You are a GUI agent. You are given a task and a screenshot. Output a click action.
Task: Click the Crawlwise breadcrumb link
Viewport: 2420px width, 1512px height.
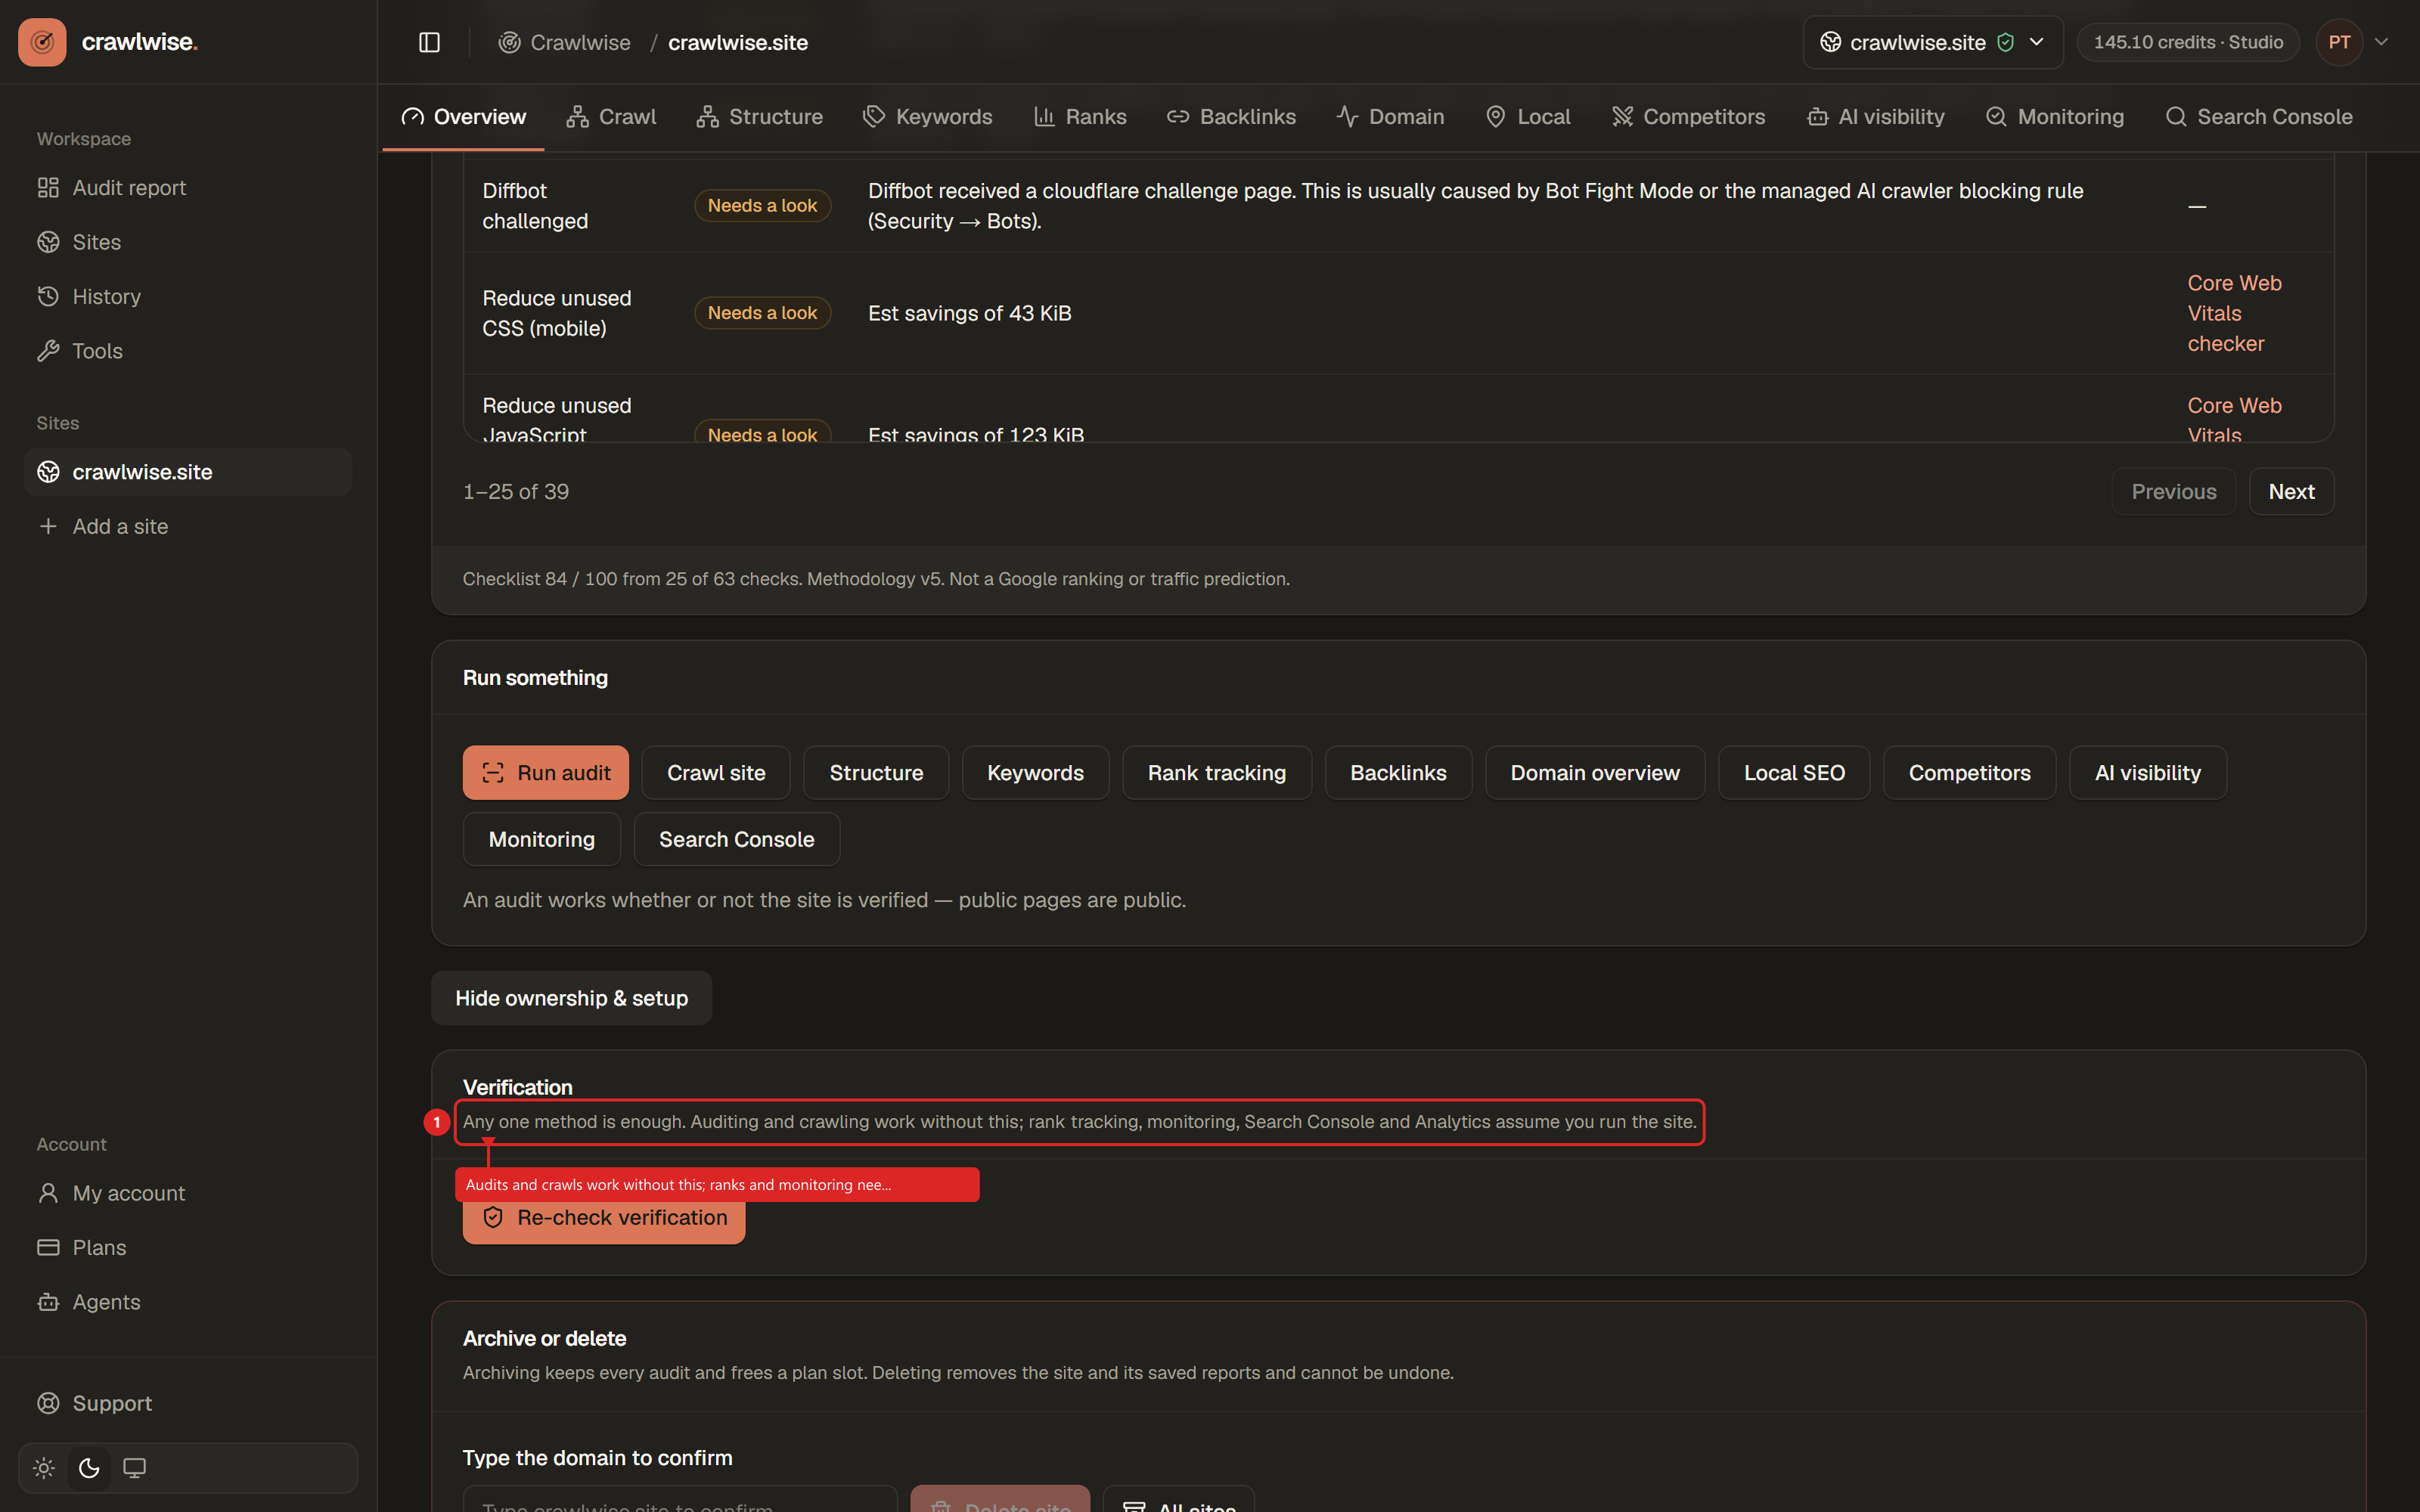pos(565,42)
